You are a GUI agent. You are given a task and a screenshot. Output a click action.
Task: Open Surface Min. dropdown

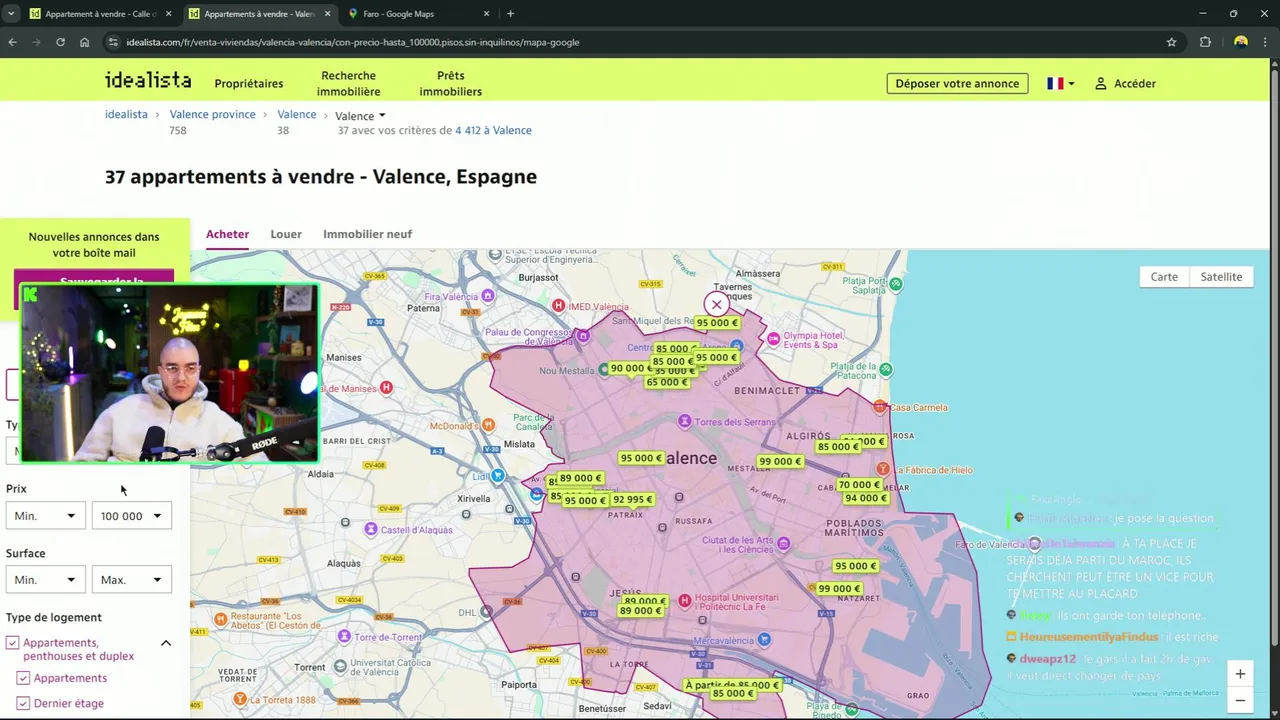tap(44, 580)
